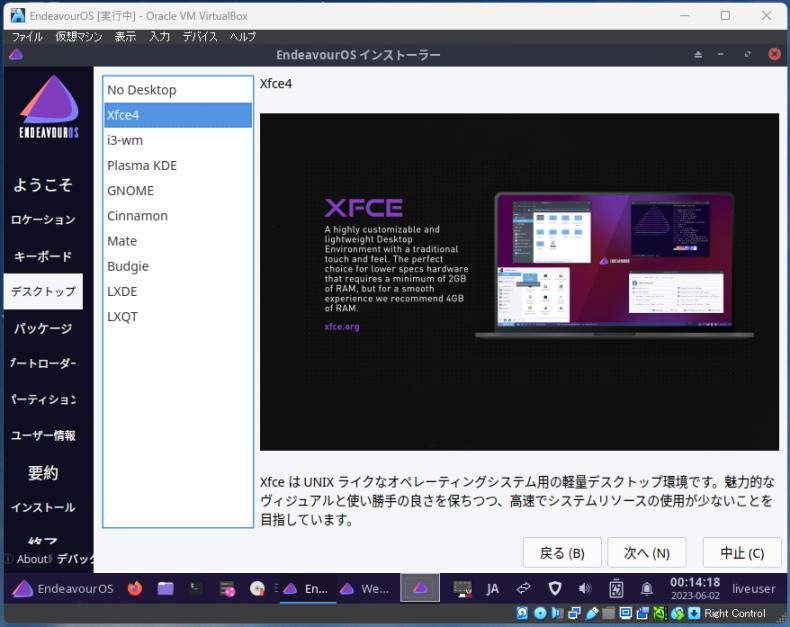This screenshot has height=627, width=790.
Task: Click the ようこそ step in sidebar
Action: 43,184
